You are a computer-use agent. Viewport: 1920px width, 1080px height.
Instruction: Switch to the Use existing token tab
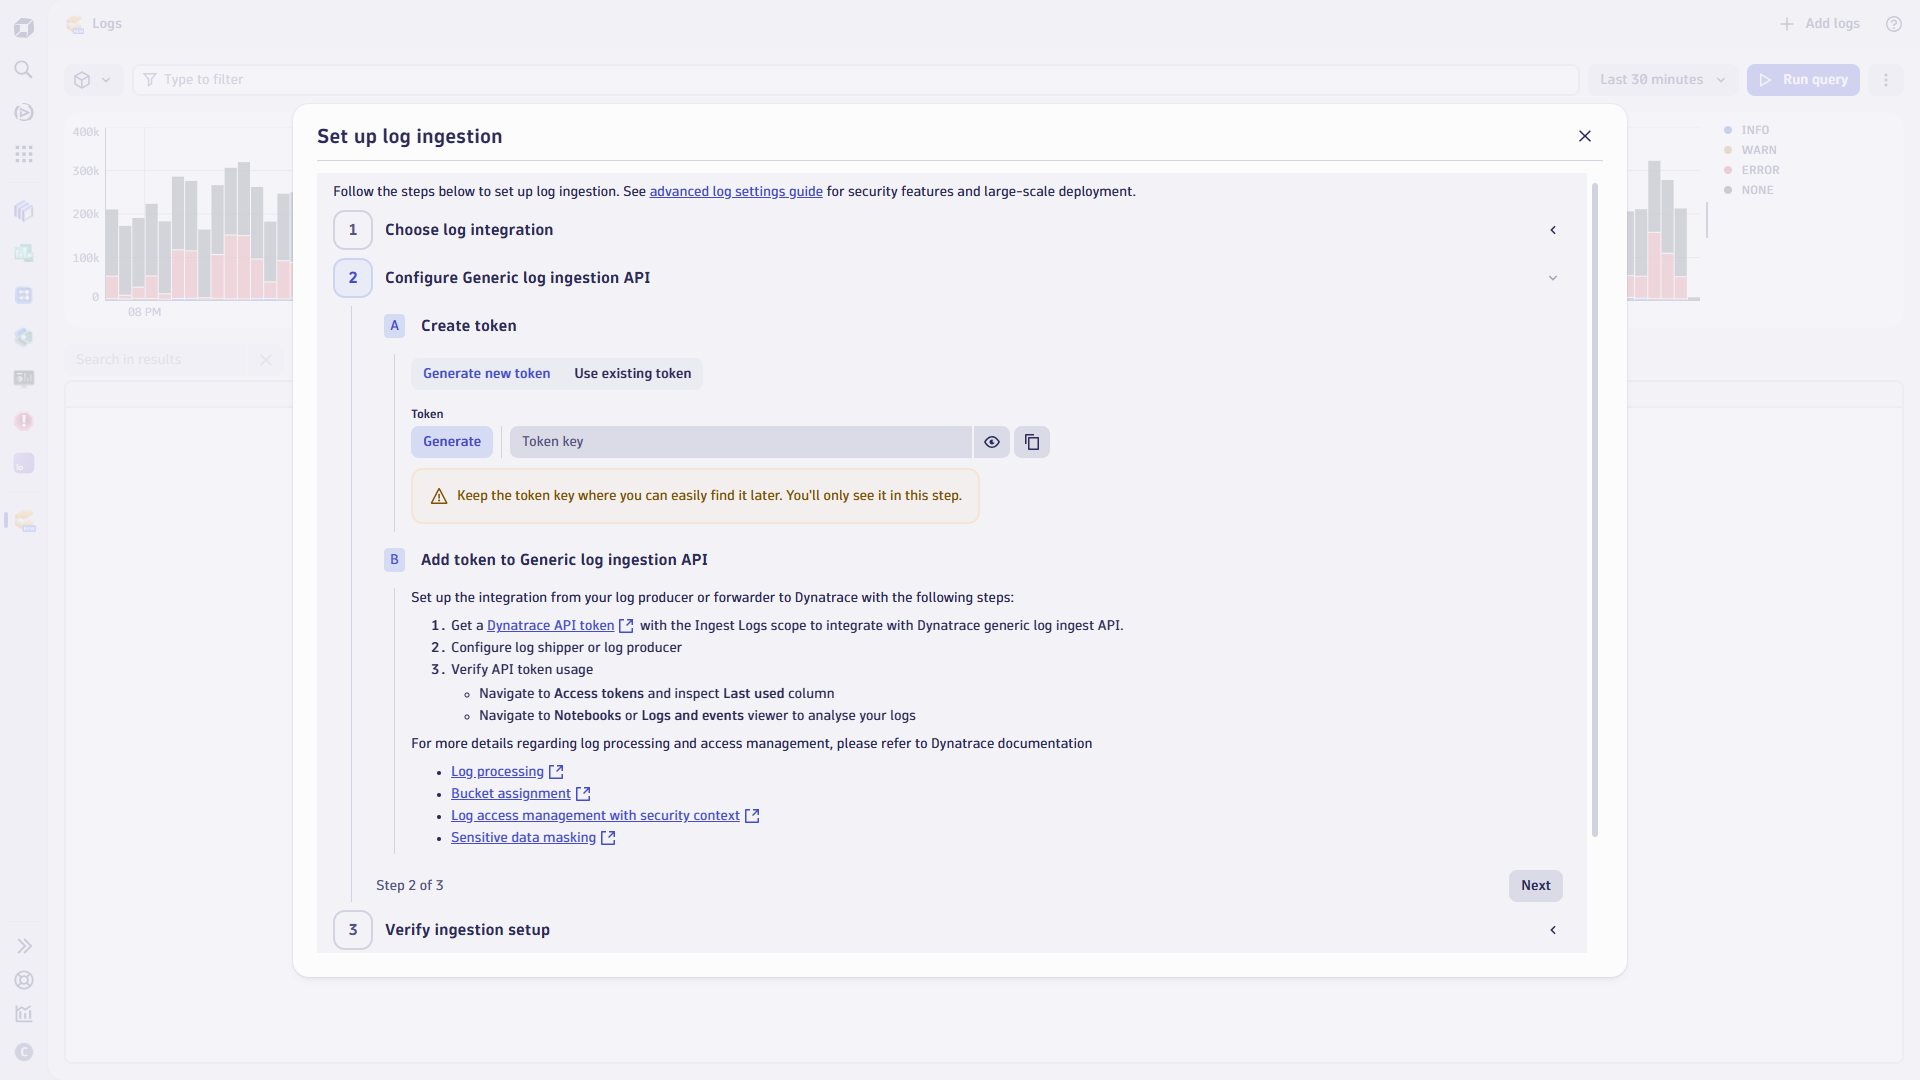click(x=632, y=373)
